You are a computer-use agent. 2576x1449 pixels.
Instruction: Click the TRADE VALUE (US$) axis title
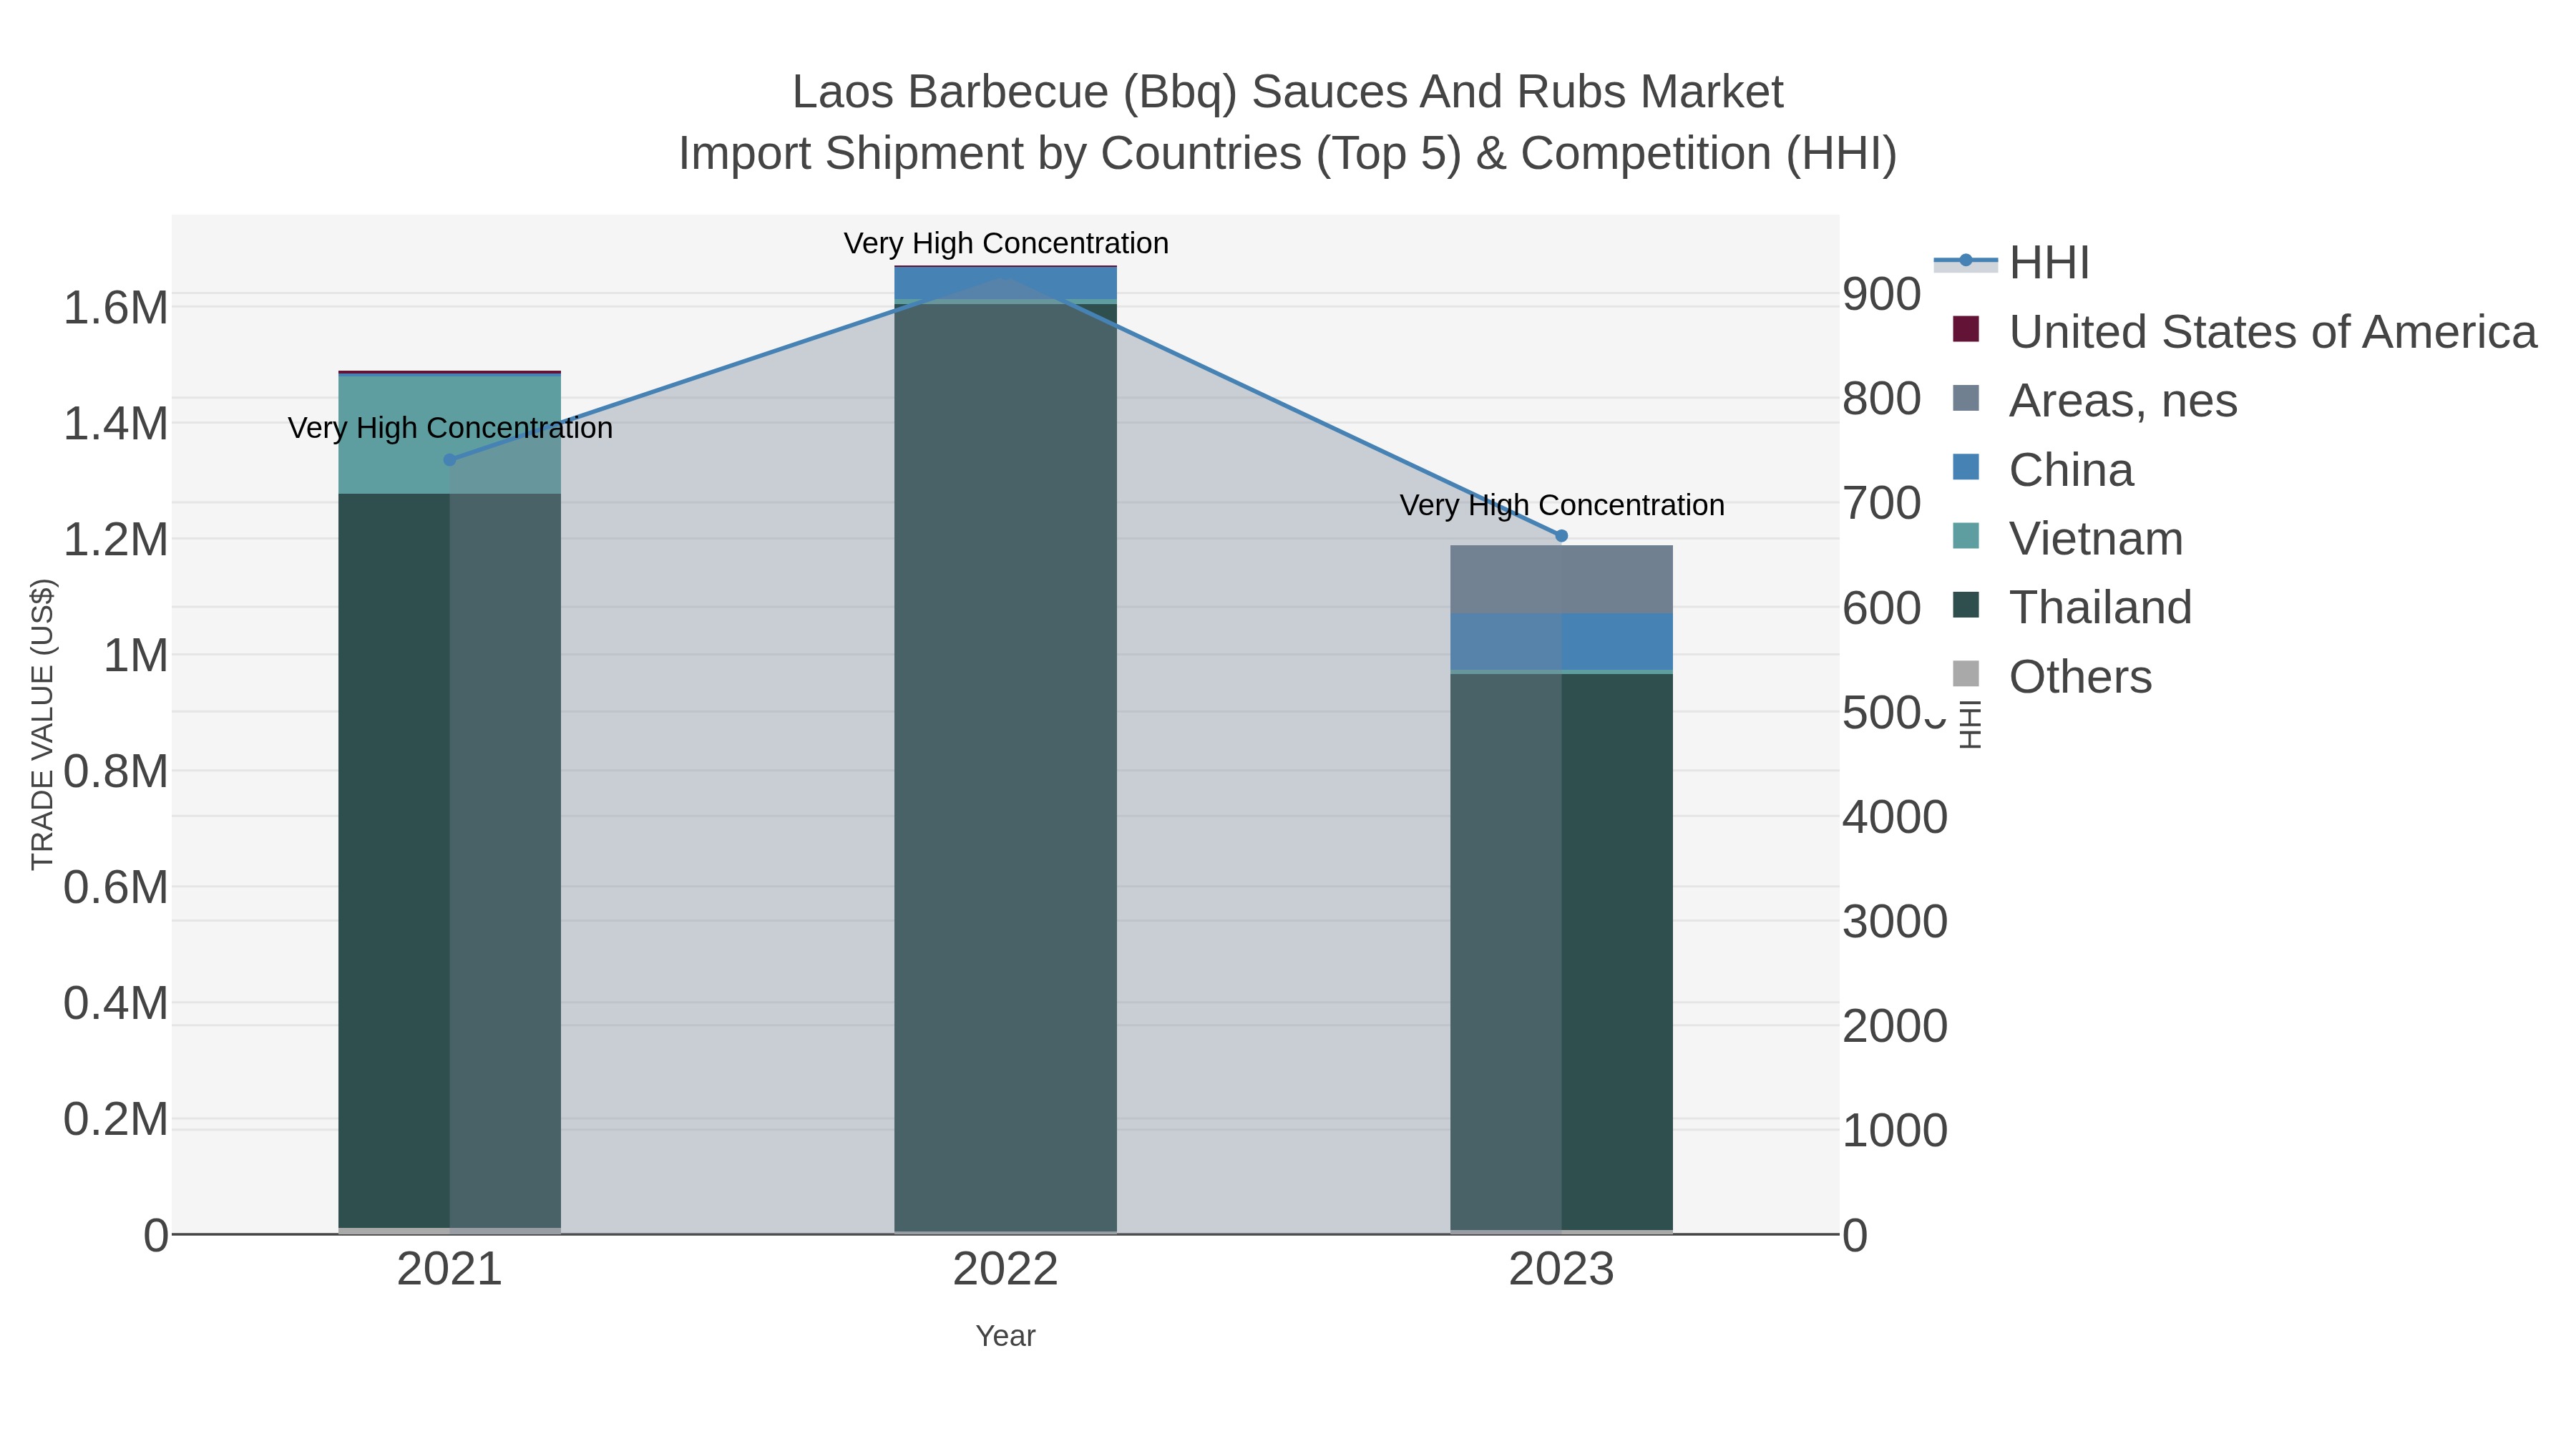pyautogui.click(x=42, y=724)
